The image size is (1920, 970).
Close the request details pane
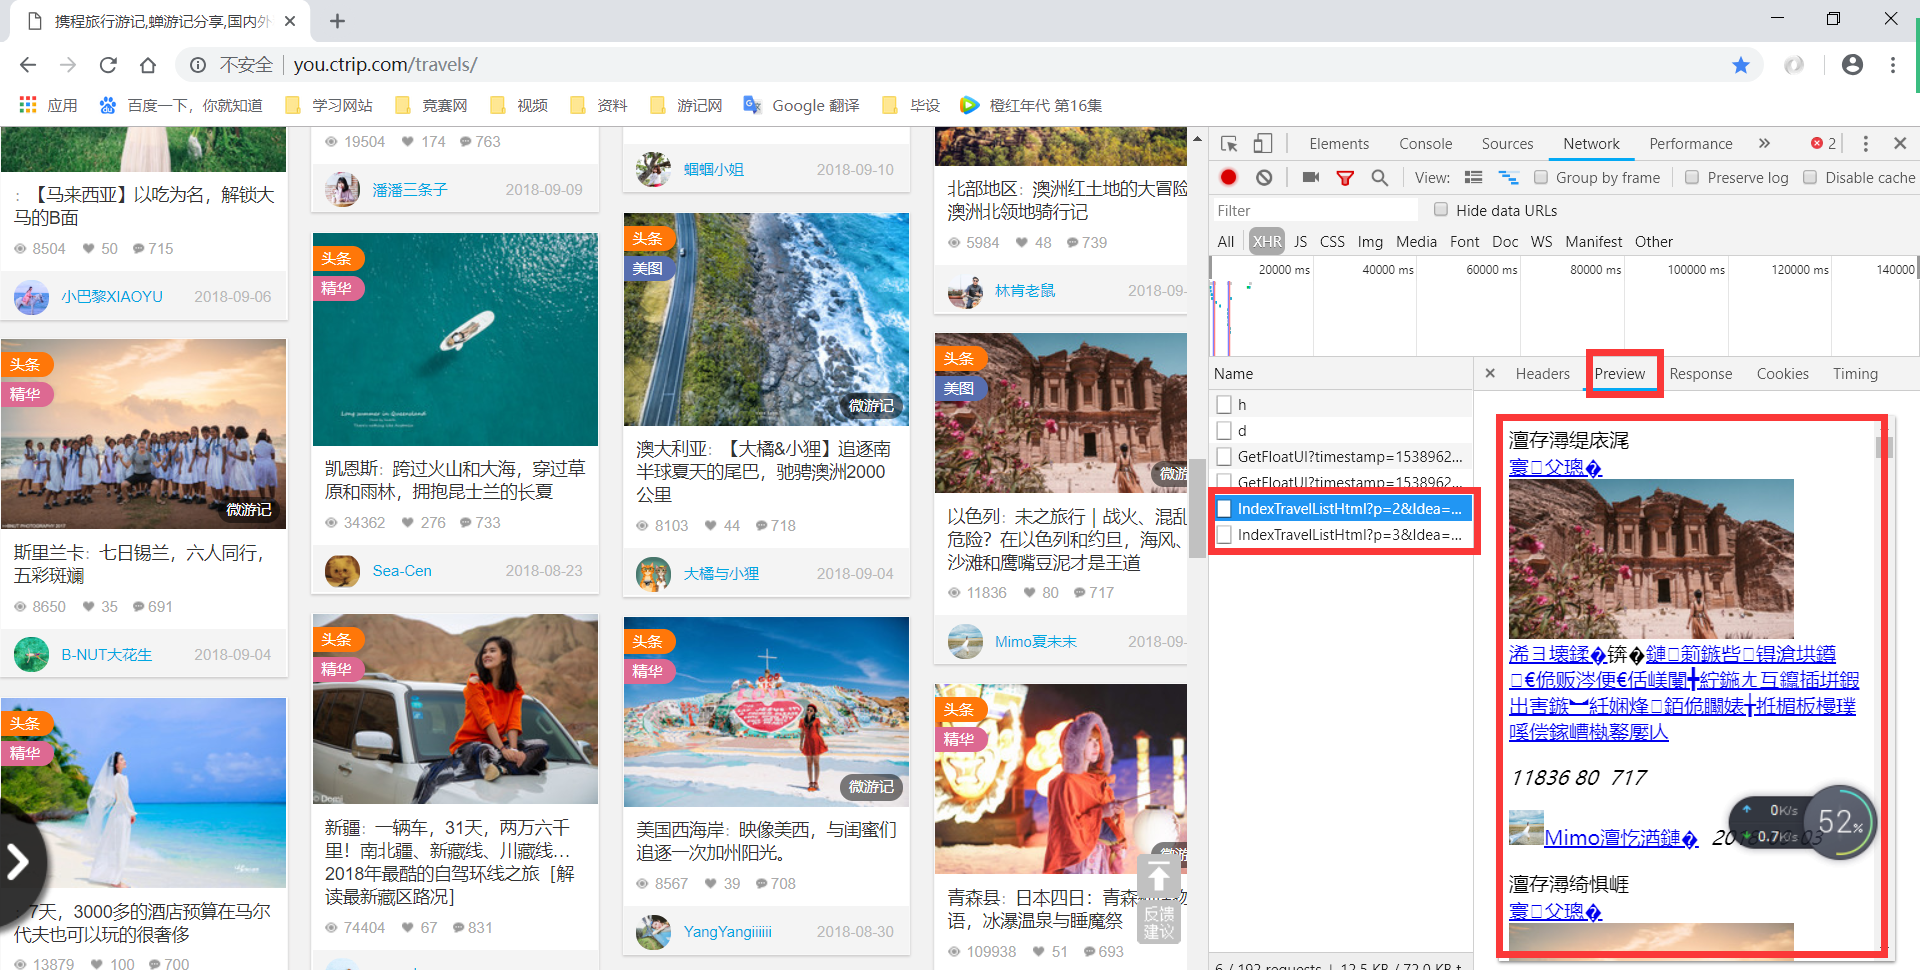tap(1490, 373)
